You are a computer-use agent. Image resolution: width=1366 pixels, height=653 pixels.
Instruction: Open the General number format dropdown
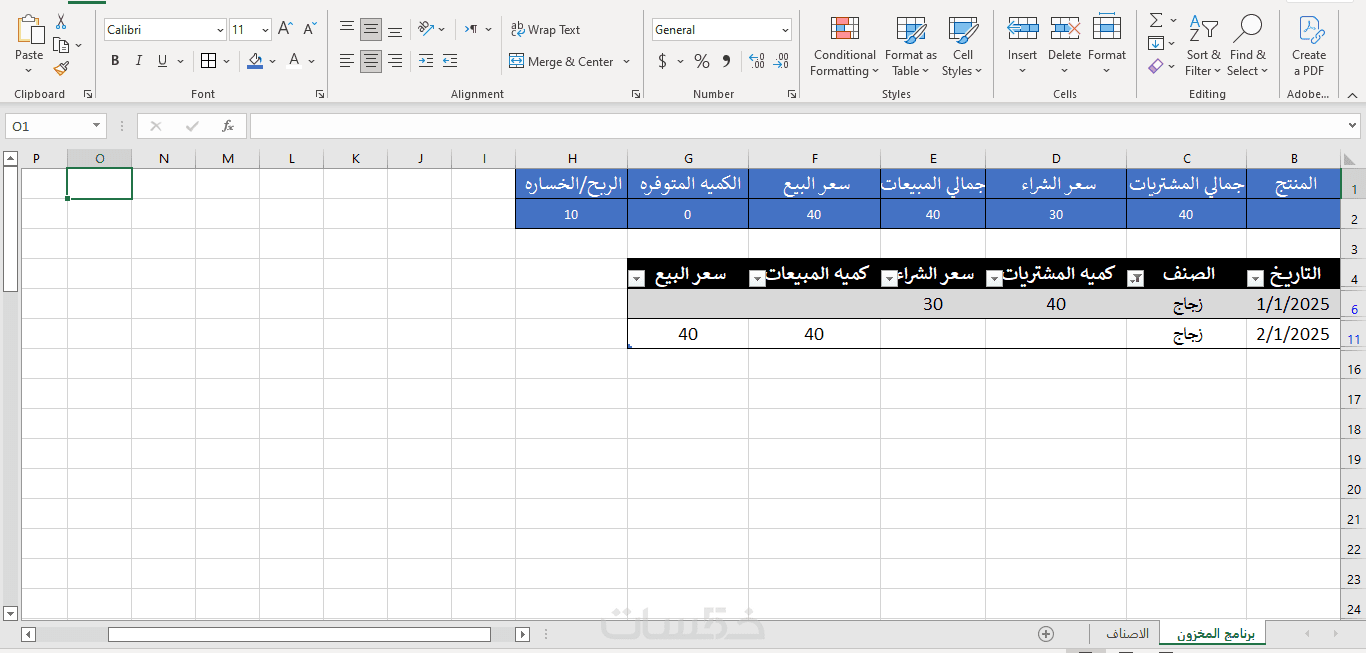click(x=783, y=30)
